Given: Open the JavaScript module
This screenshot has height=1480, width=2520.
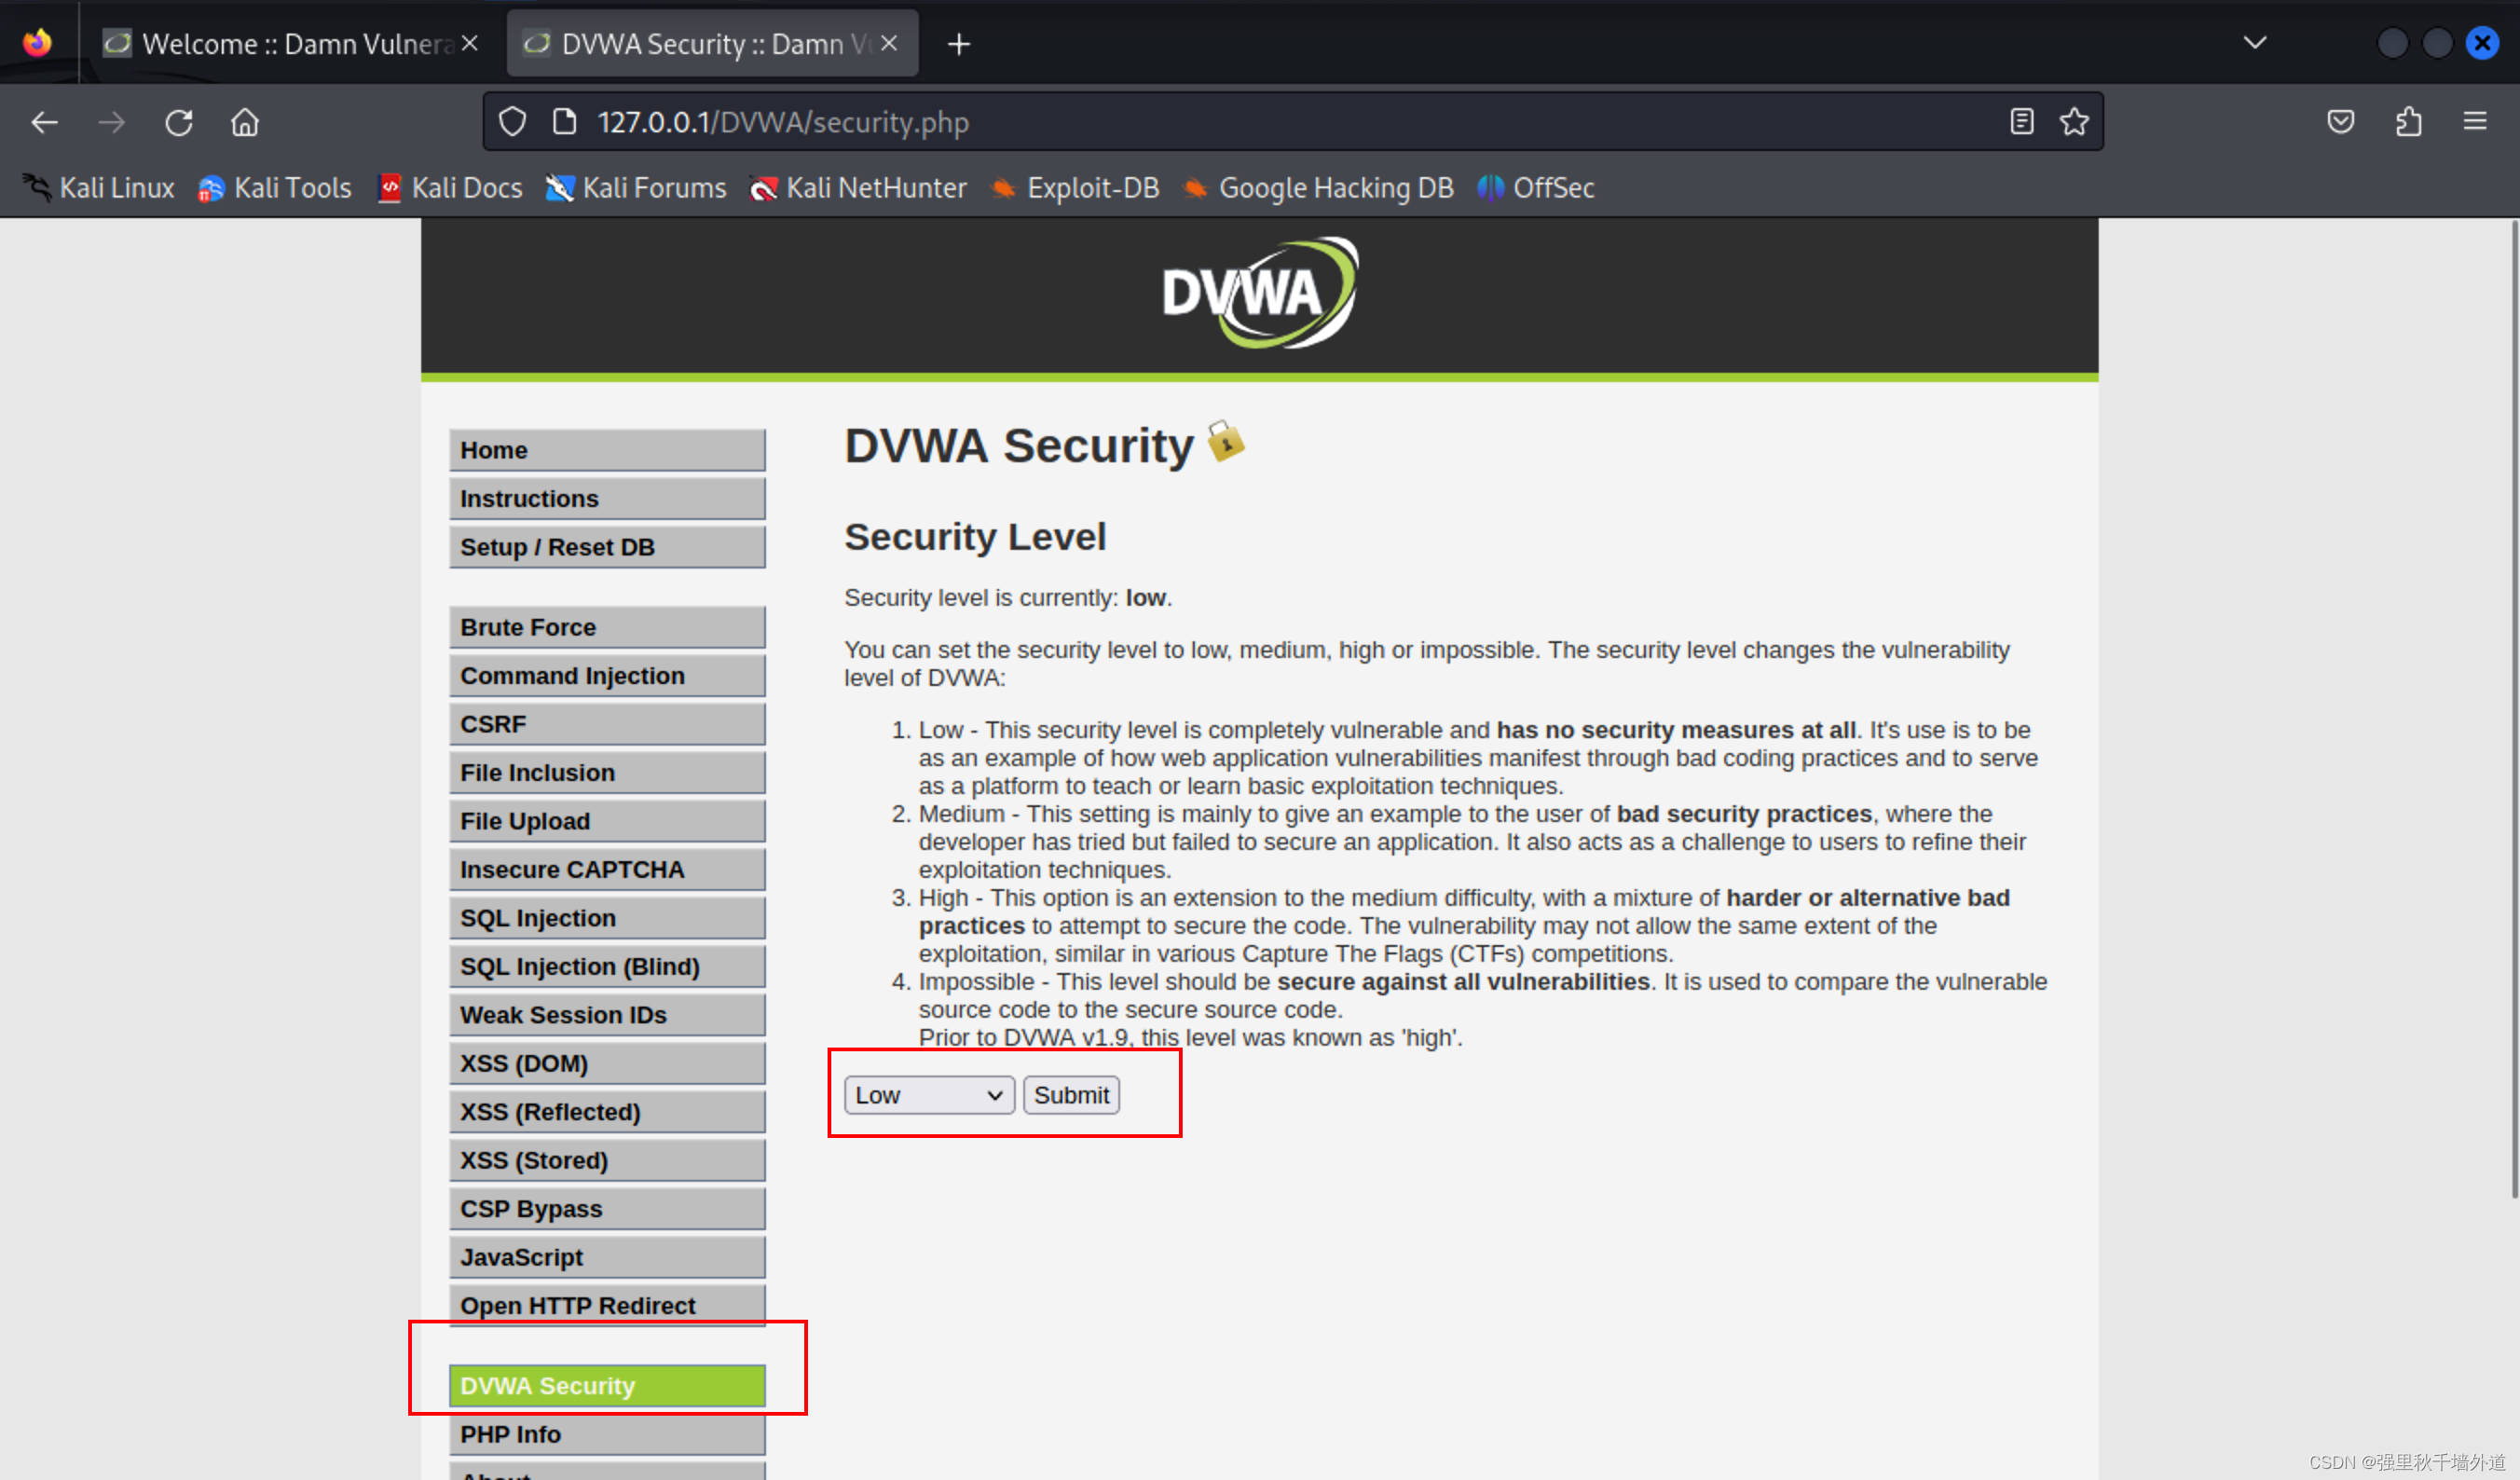Looking at the screenshot, I should pyautogui.click(x=607, y=1257).
